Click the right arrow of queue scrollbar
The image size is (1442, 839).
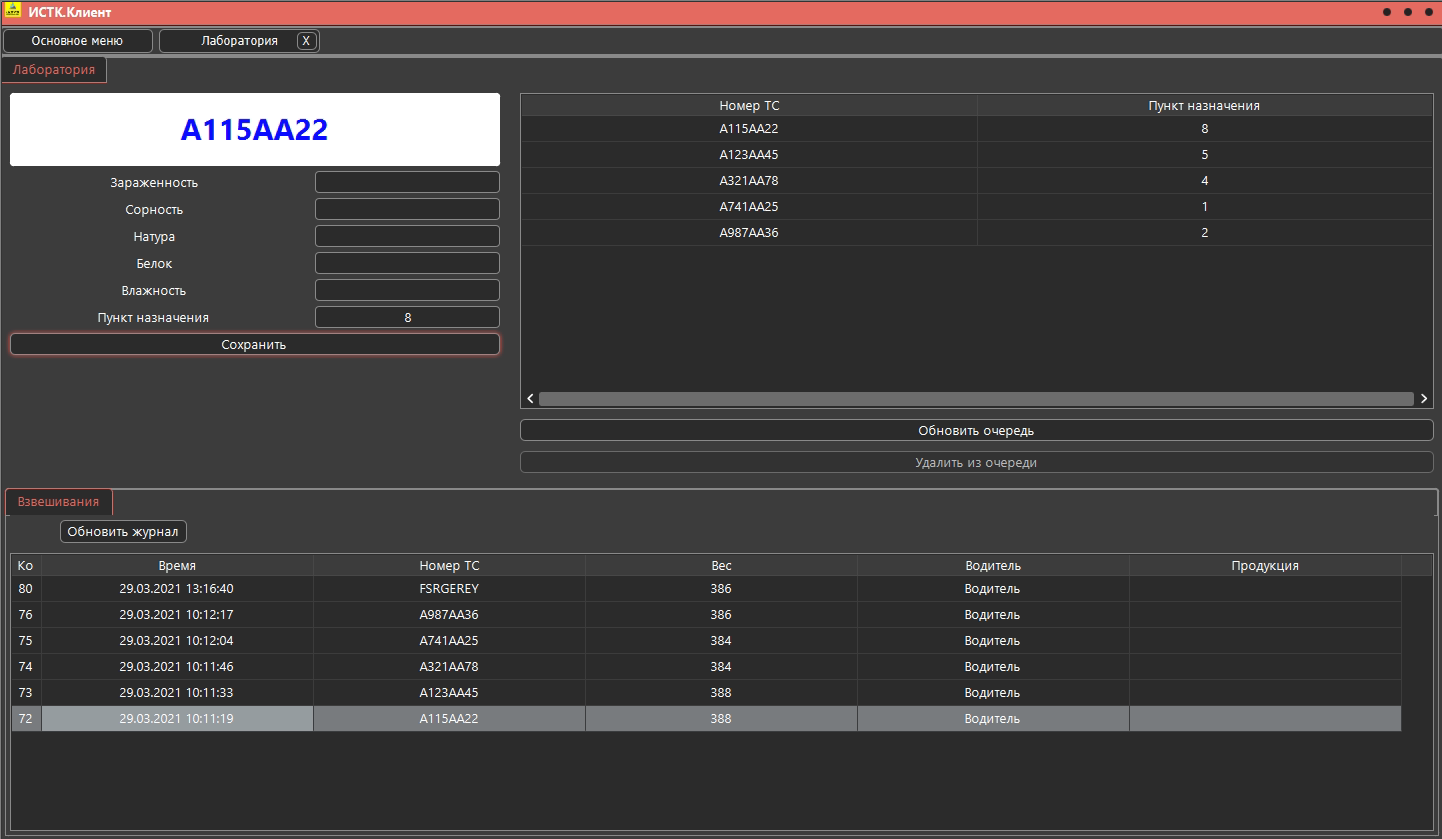coord(1424,398)
